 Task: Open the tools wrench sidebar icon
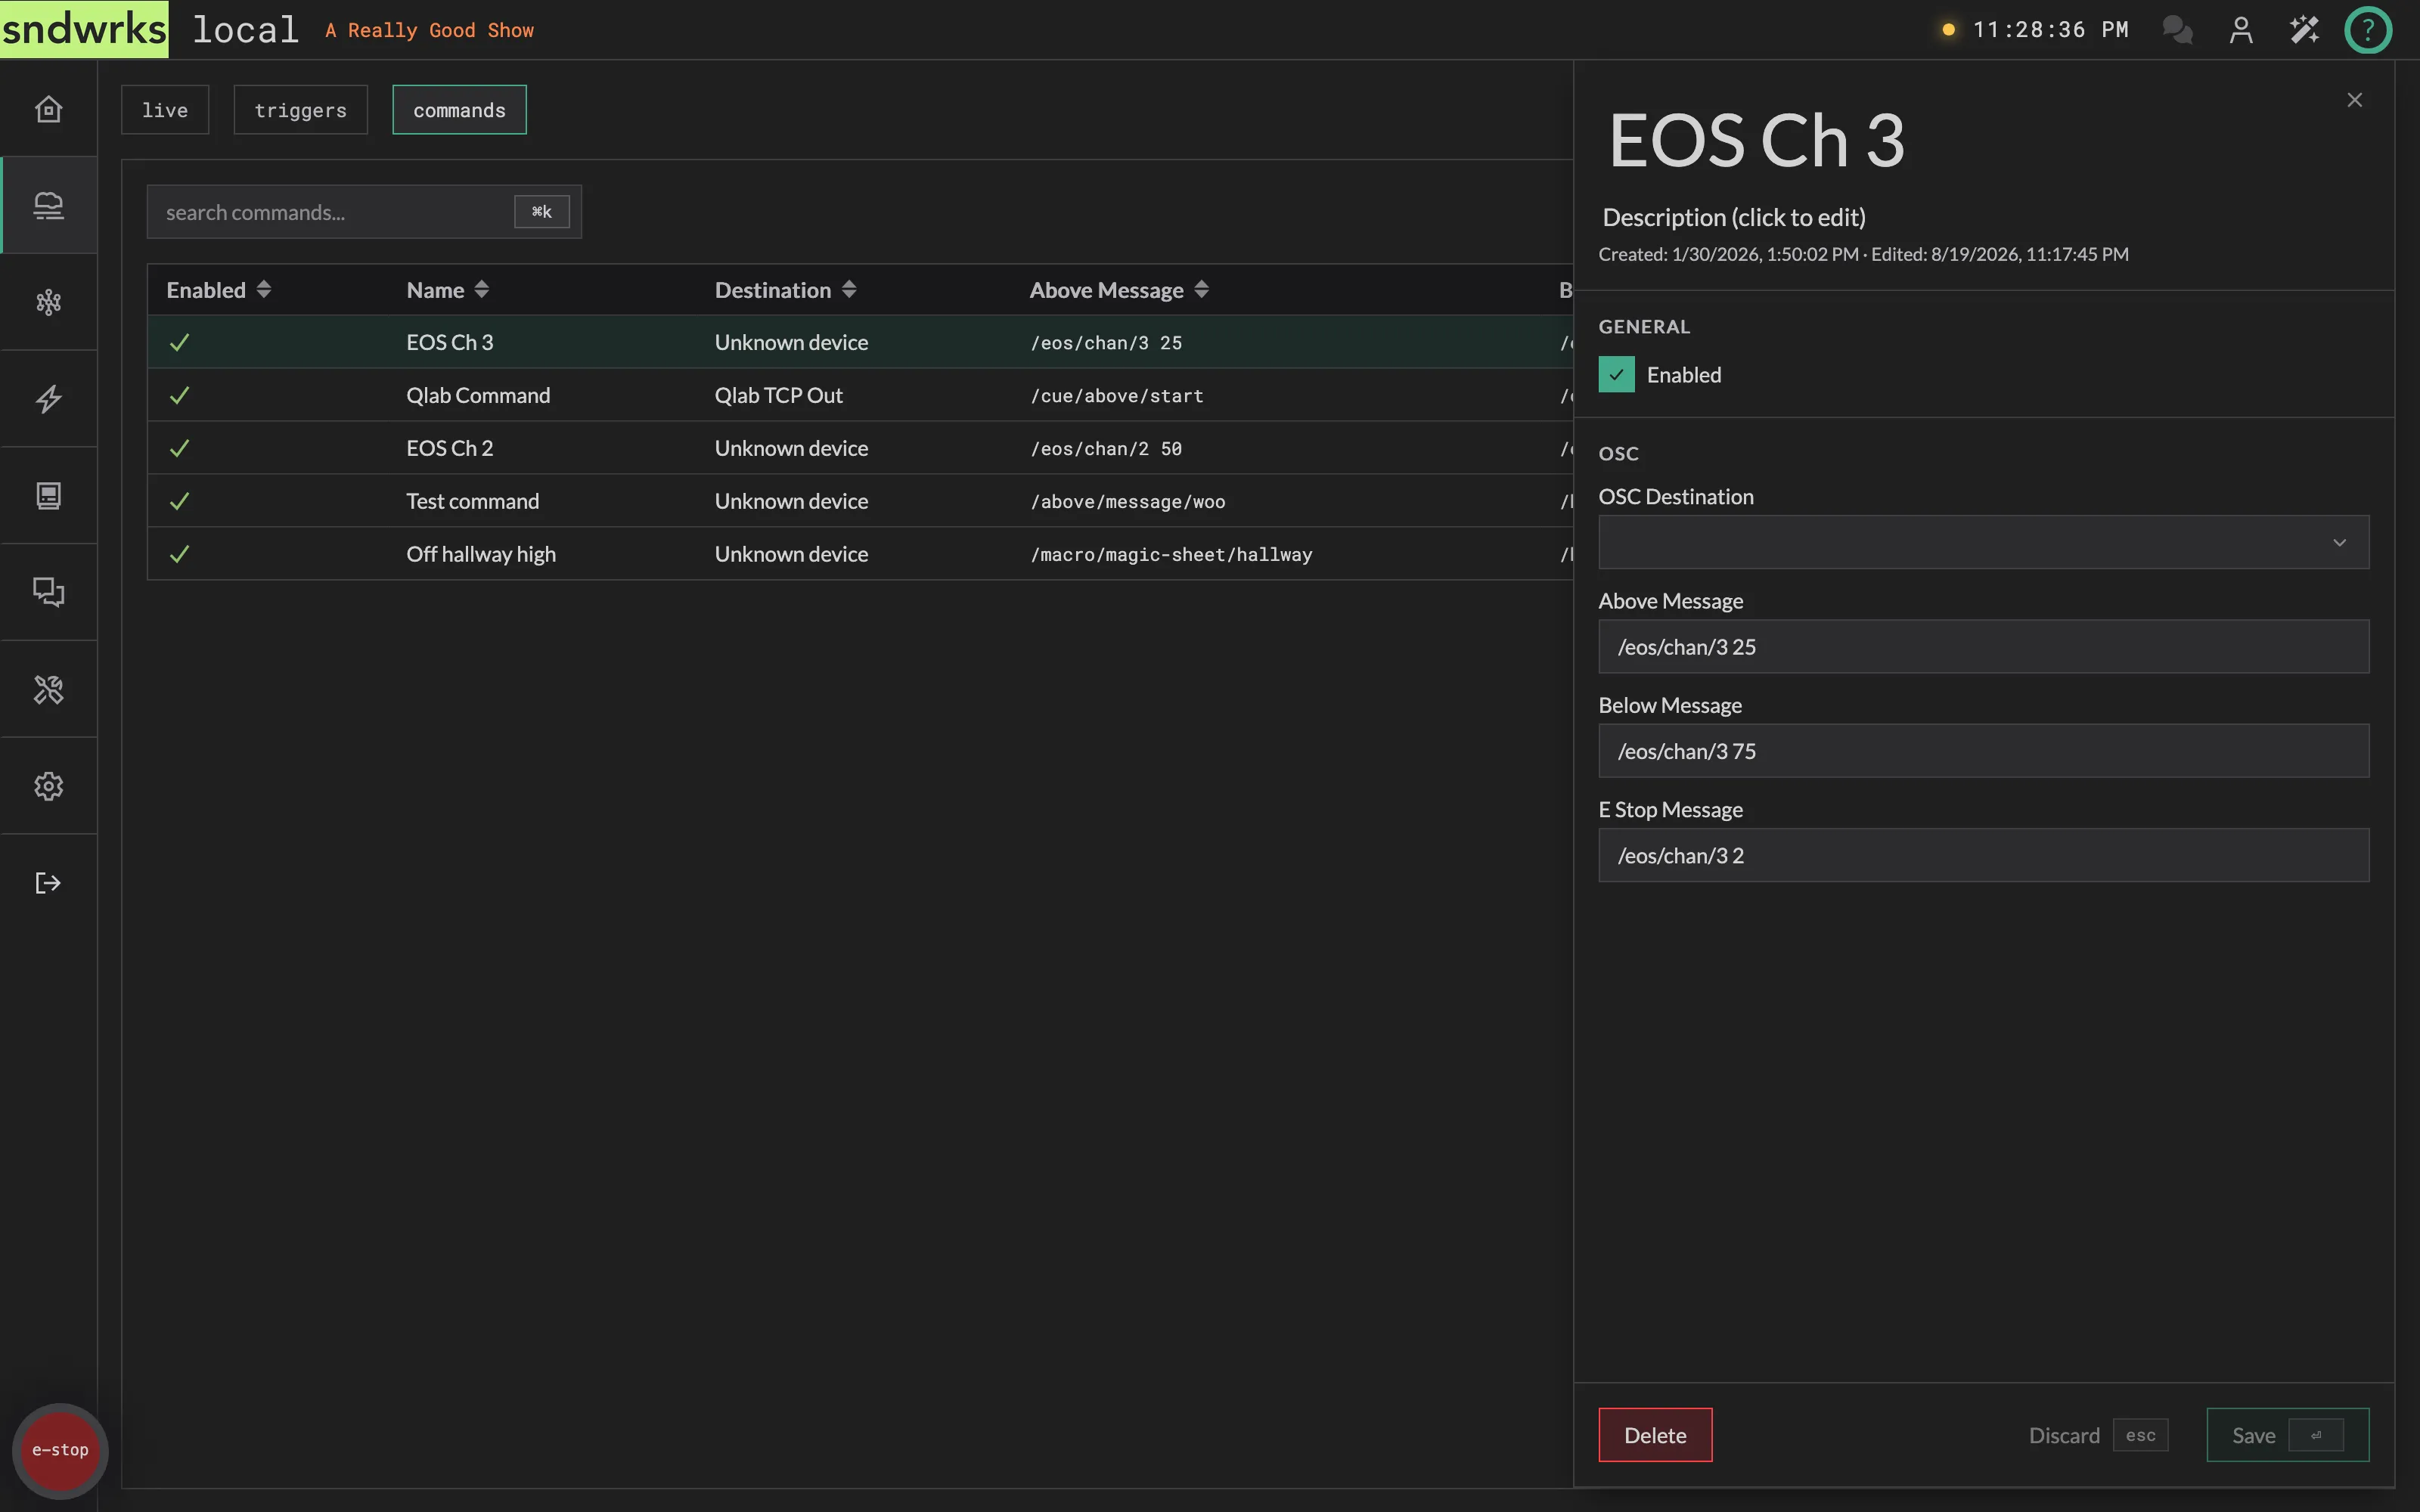[48, 689]
